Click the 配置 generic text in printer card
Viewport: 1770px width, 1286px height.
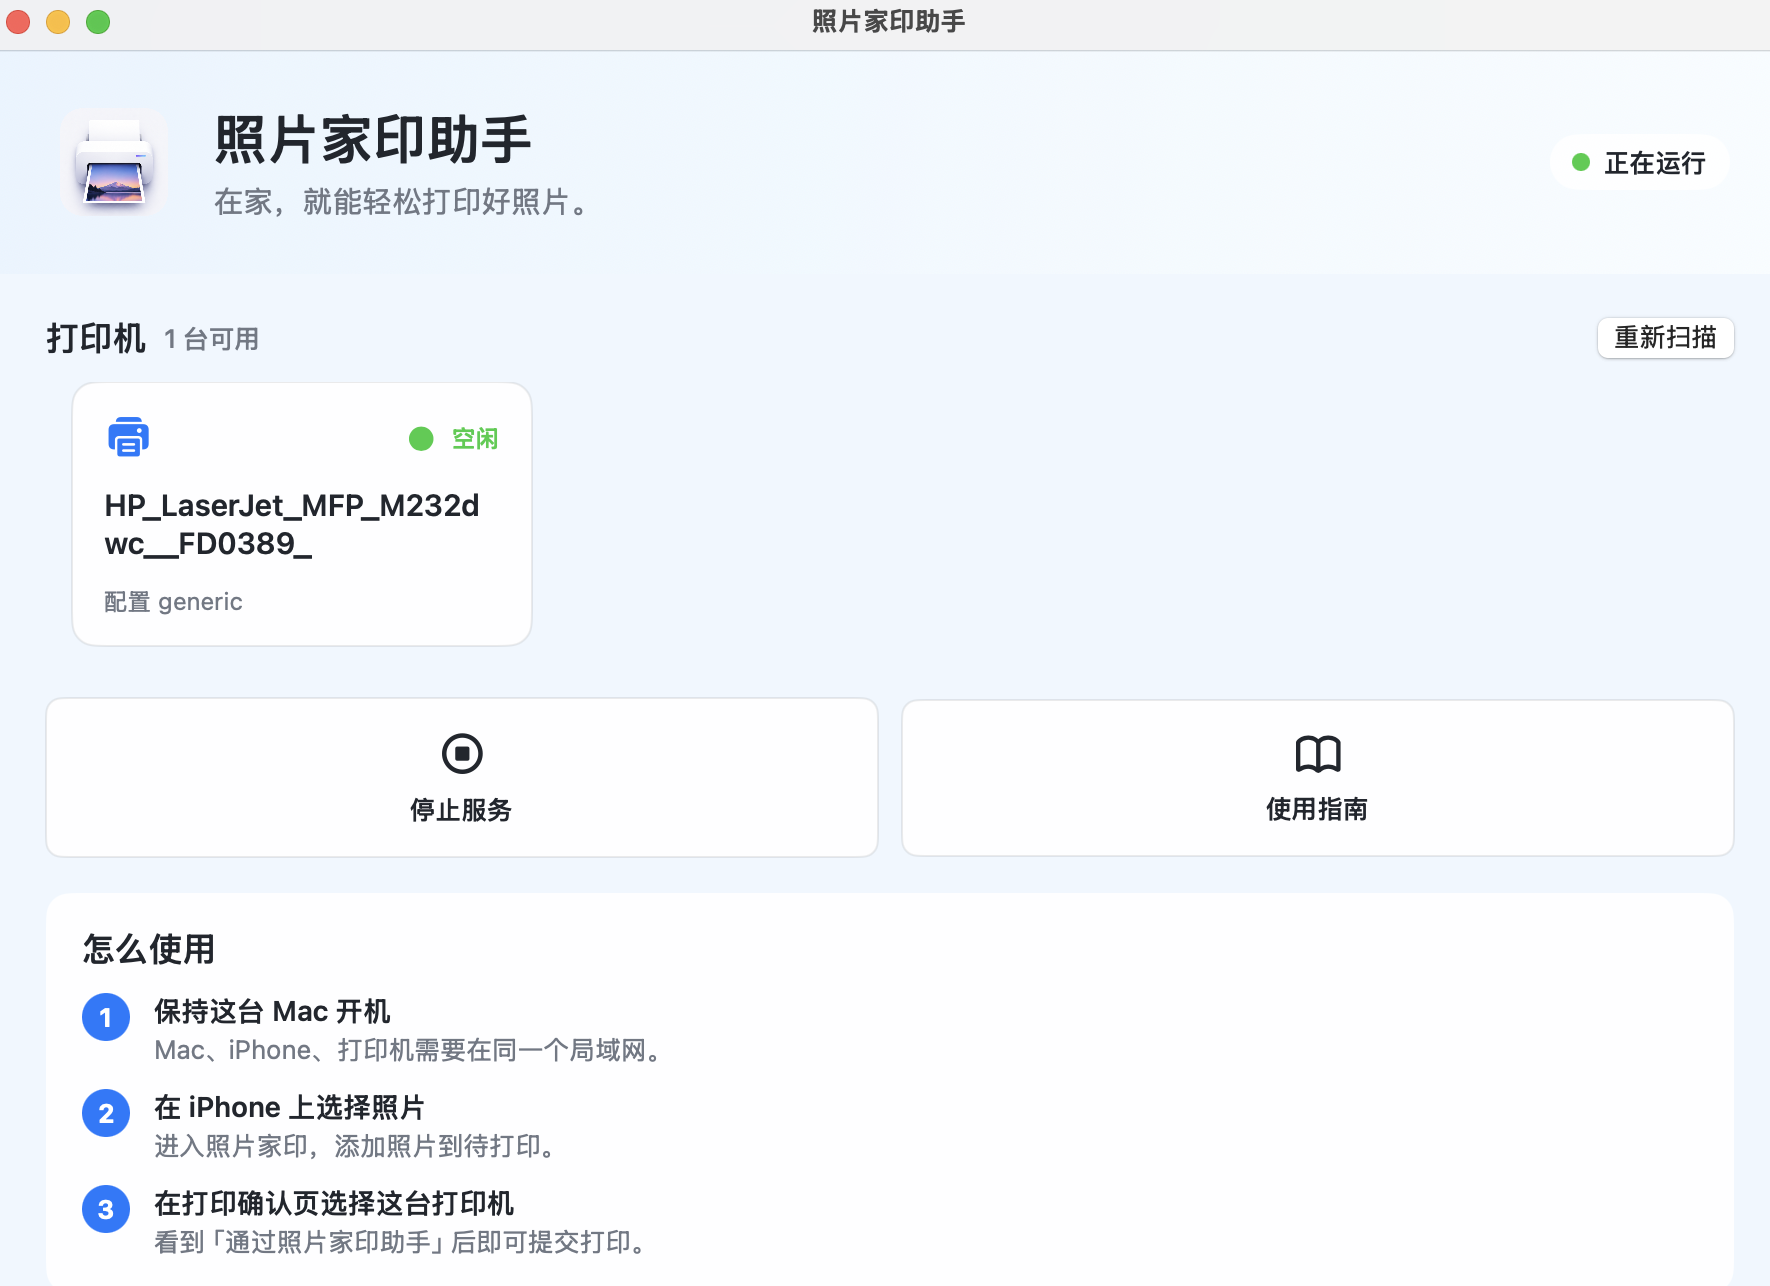tap(173, 602)
